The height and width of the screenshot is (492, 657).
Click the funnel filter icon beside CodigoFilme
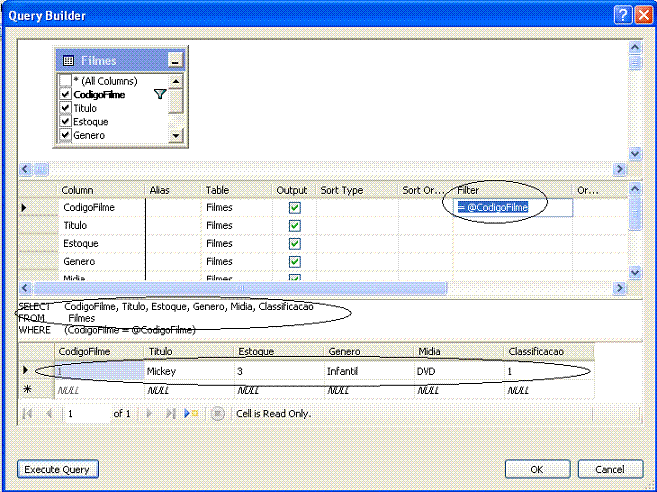pyautogui.click(x=160, y=94)
